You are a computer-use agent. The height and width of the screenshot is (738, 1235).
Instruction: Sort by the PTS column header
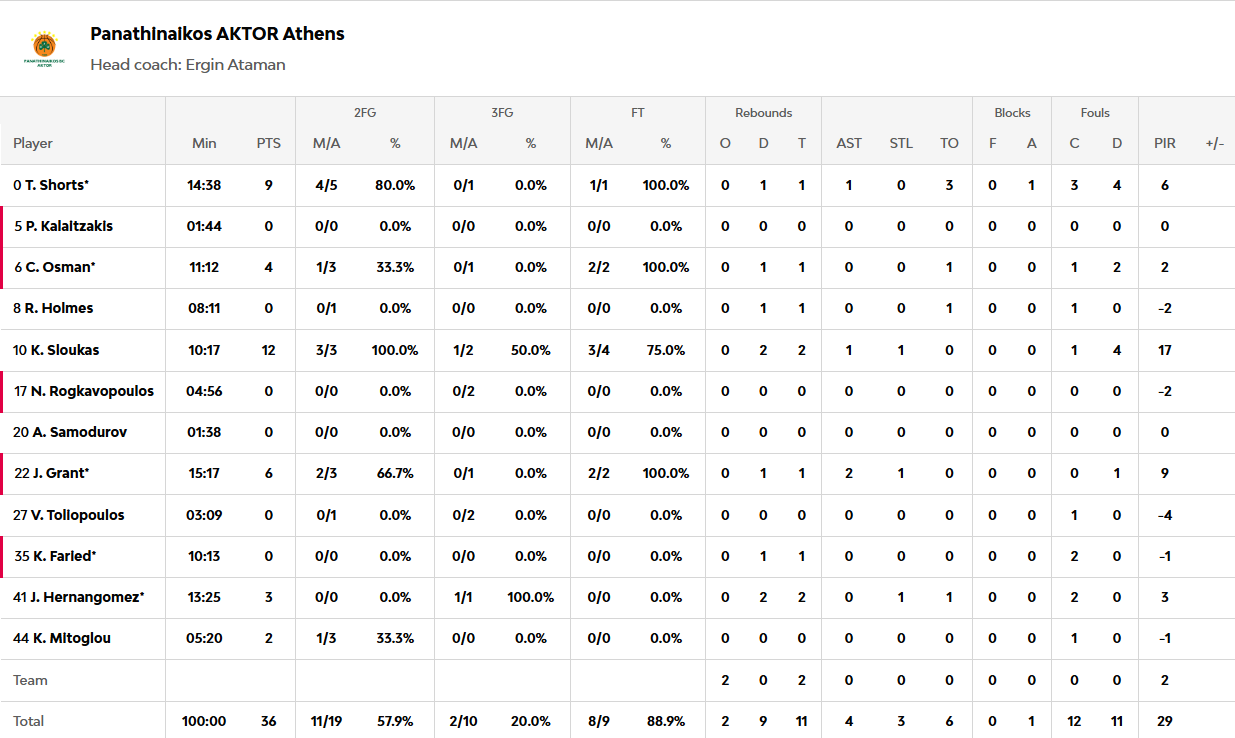point(268,143)
